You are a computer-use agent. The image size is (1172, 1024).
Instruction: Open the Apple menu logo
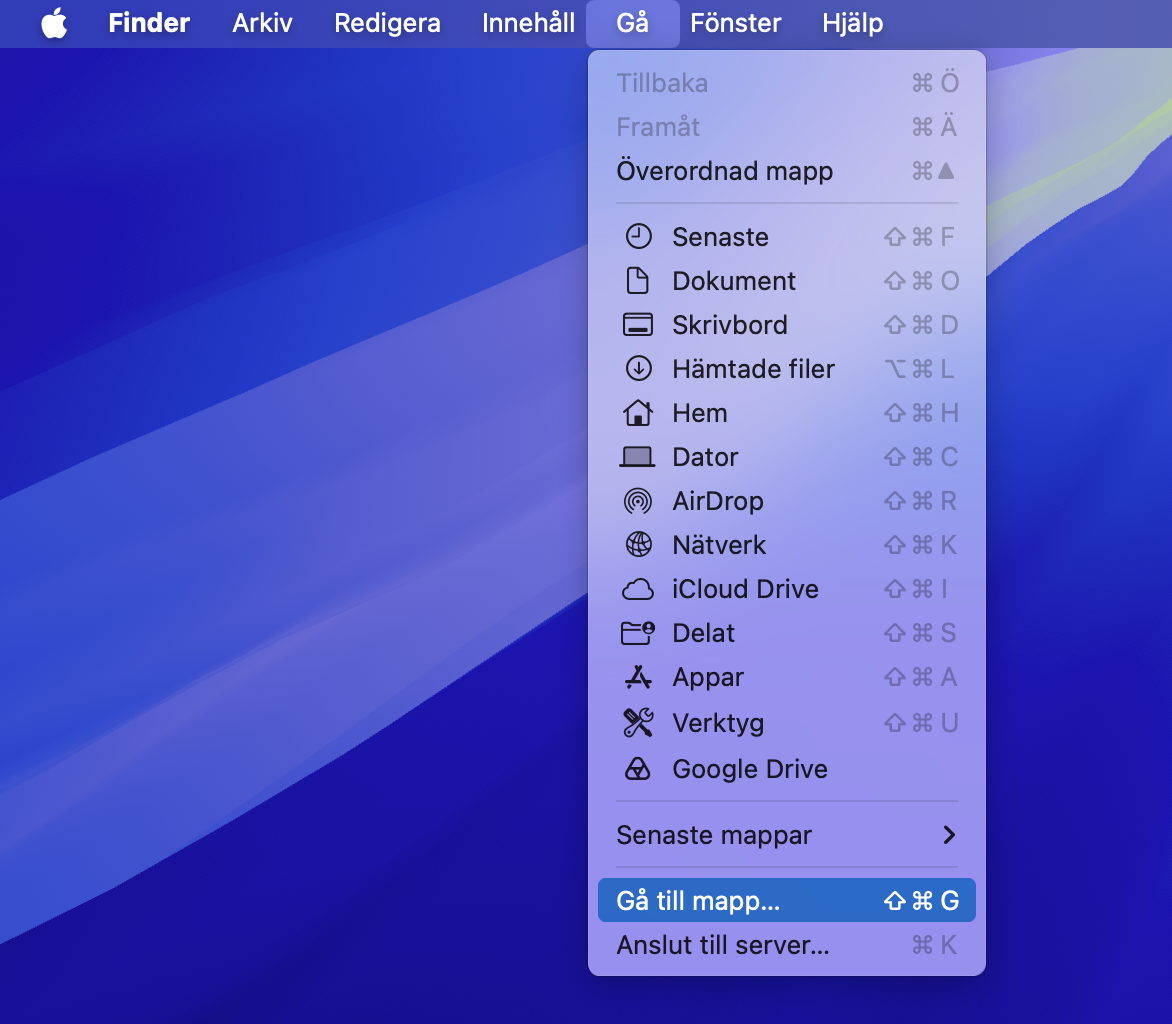click(54, 23)
